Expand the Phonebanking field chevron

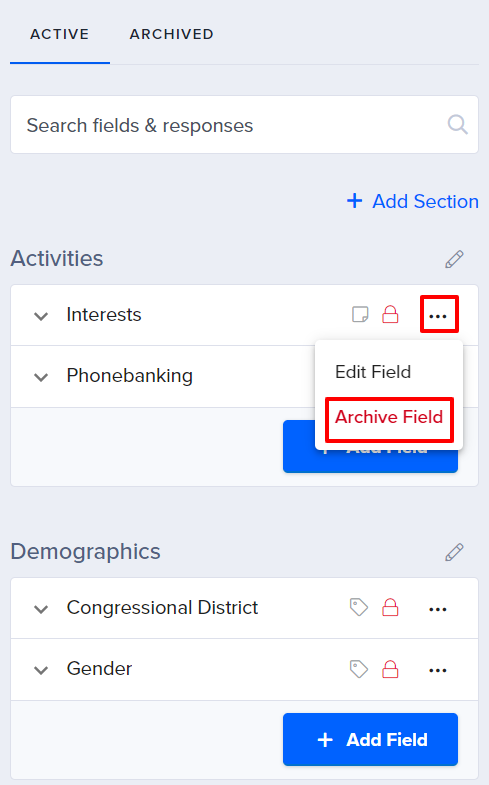41,377
